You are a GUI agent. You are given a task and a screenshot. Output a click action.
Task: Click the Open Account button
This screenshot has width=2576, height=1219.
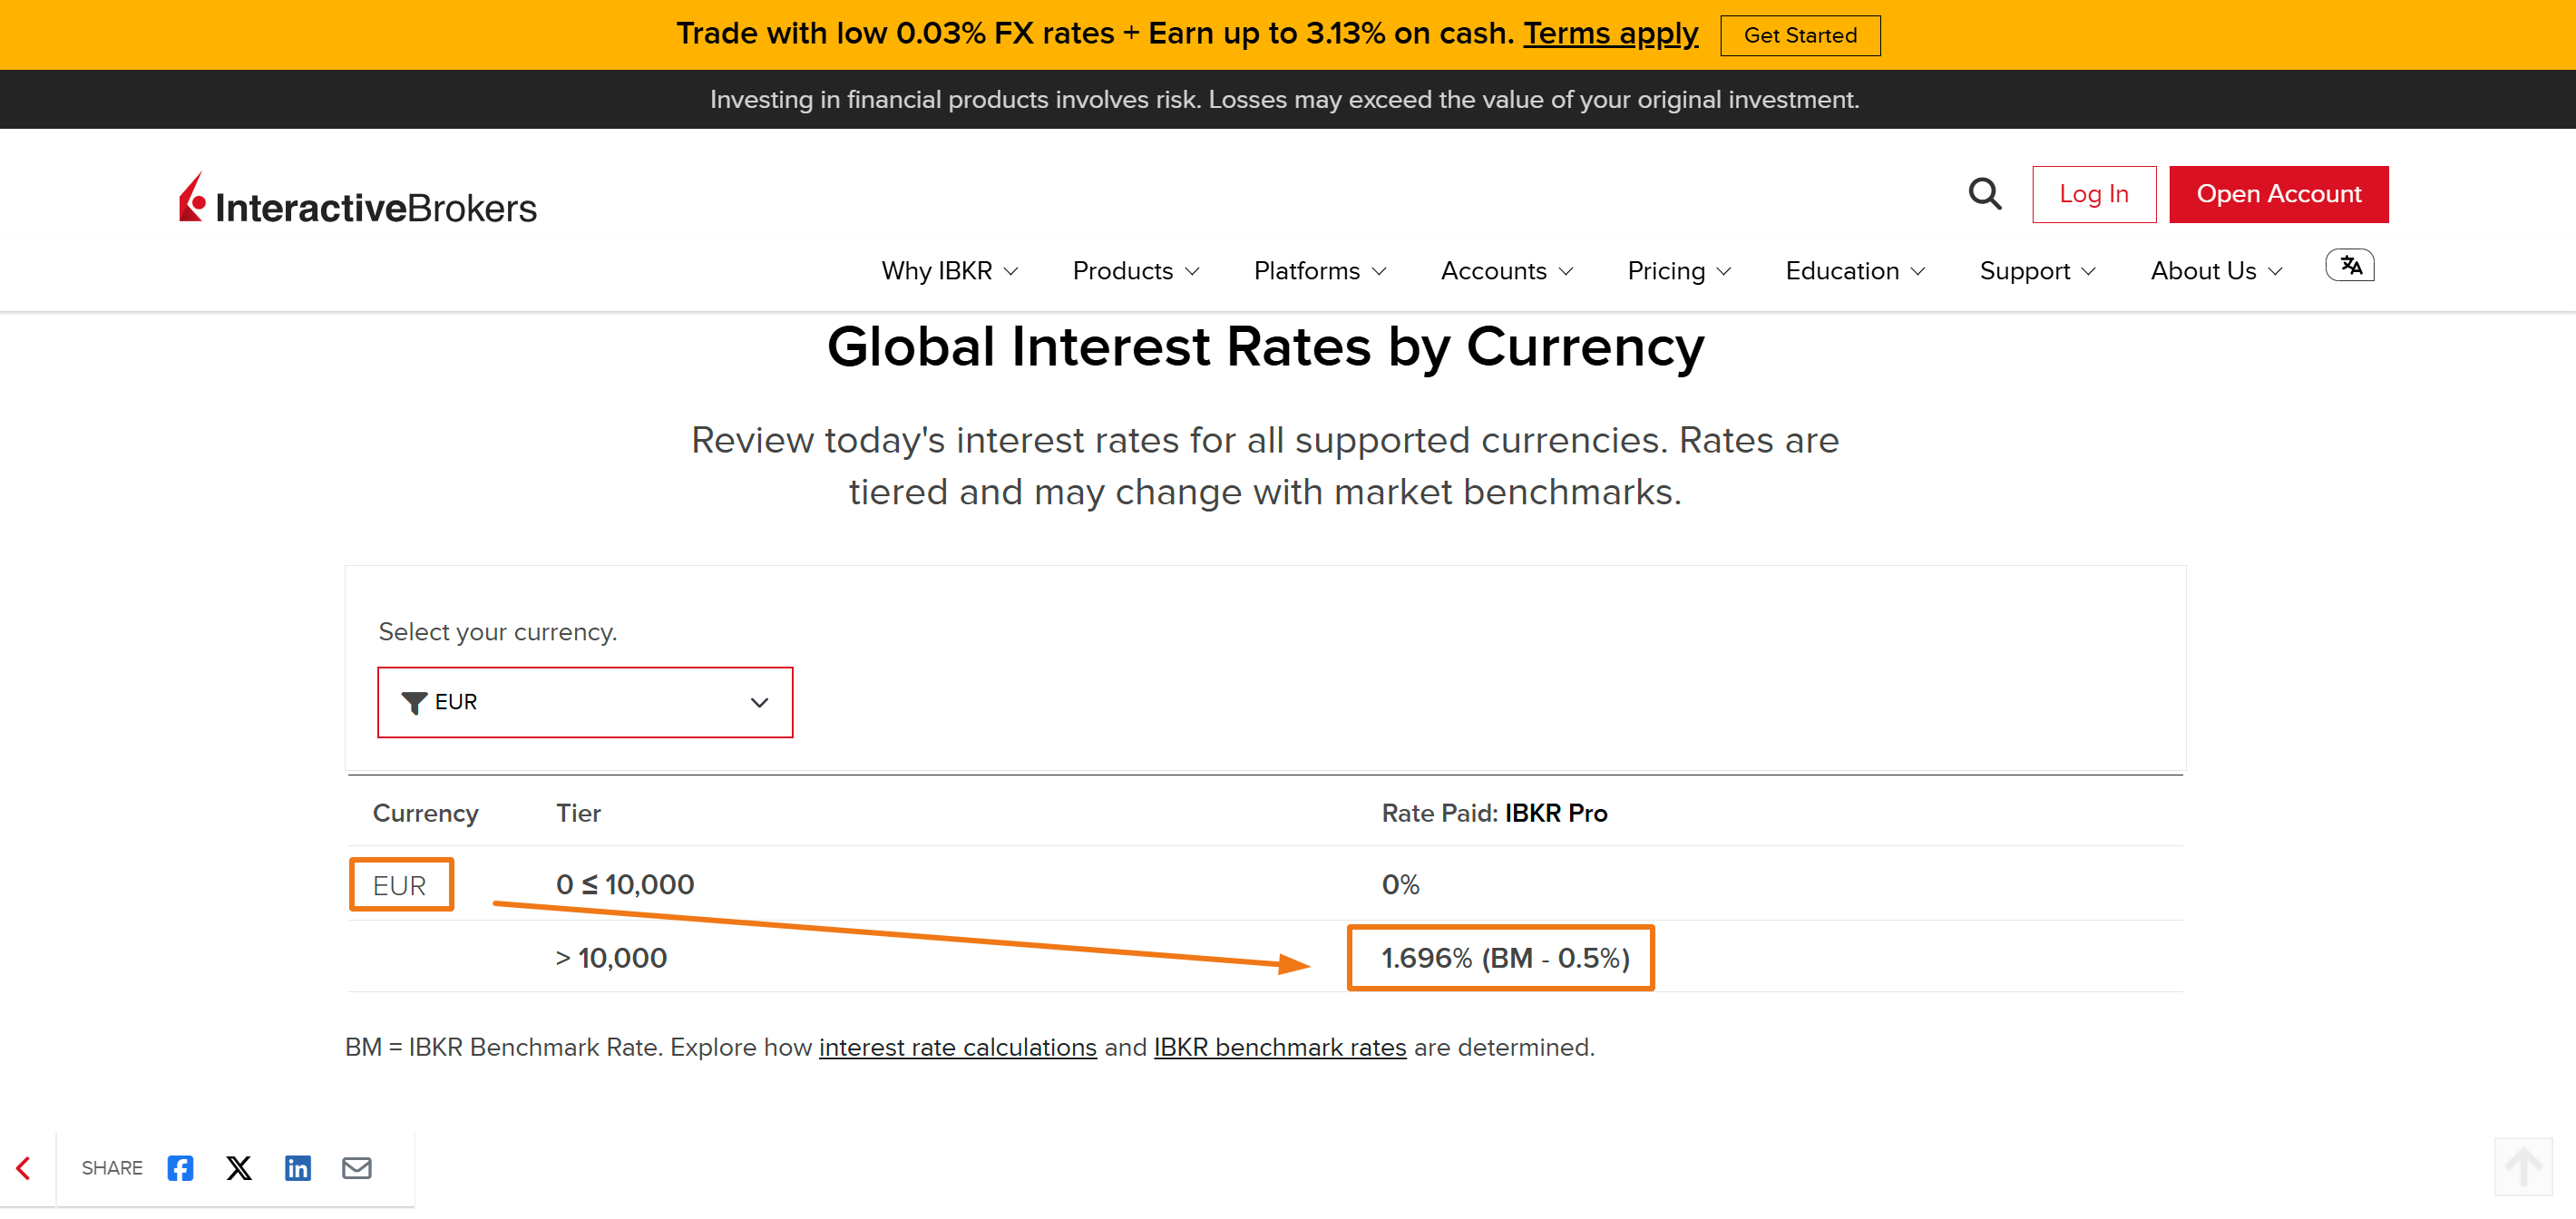[2278, 194]
